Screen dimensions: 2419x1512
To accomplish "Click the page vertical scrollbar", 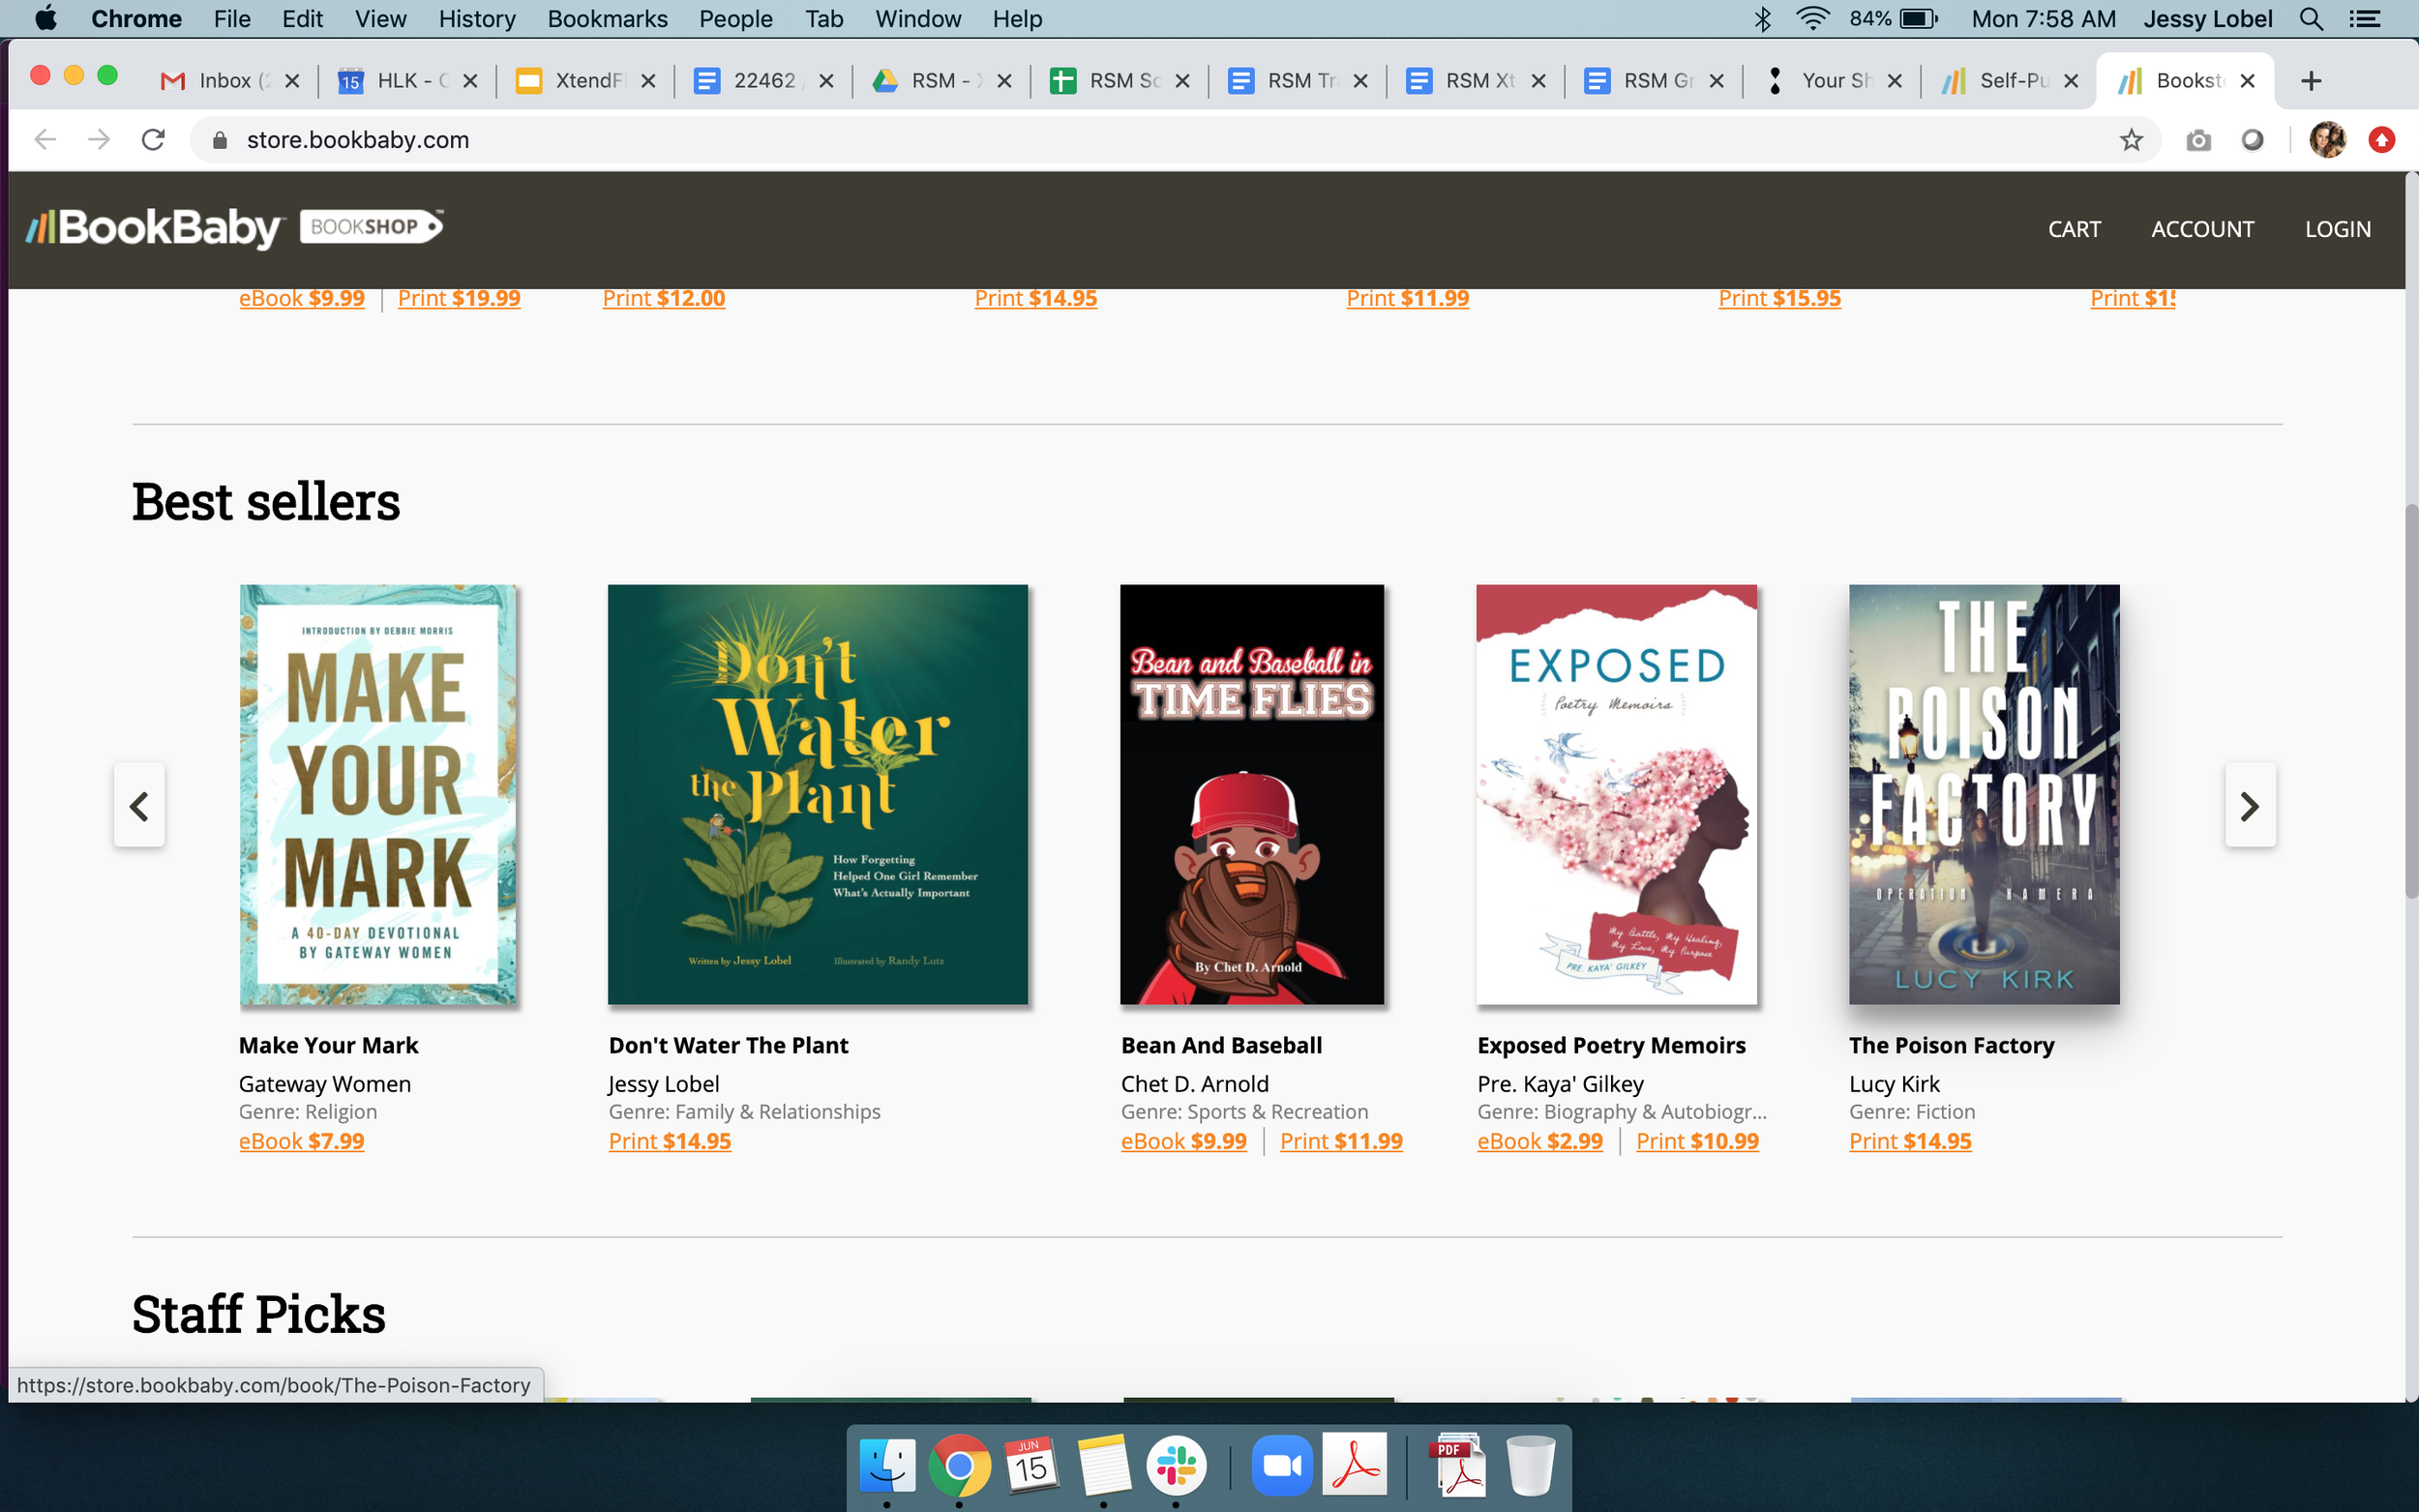I will pos(2411,700).
